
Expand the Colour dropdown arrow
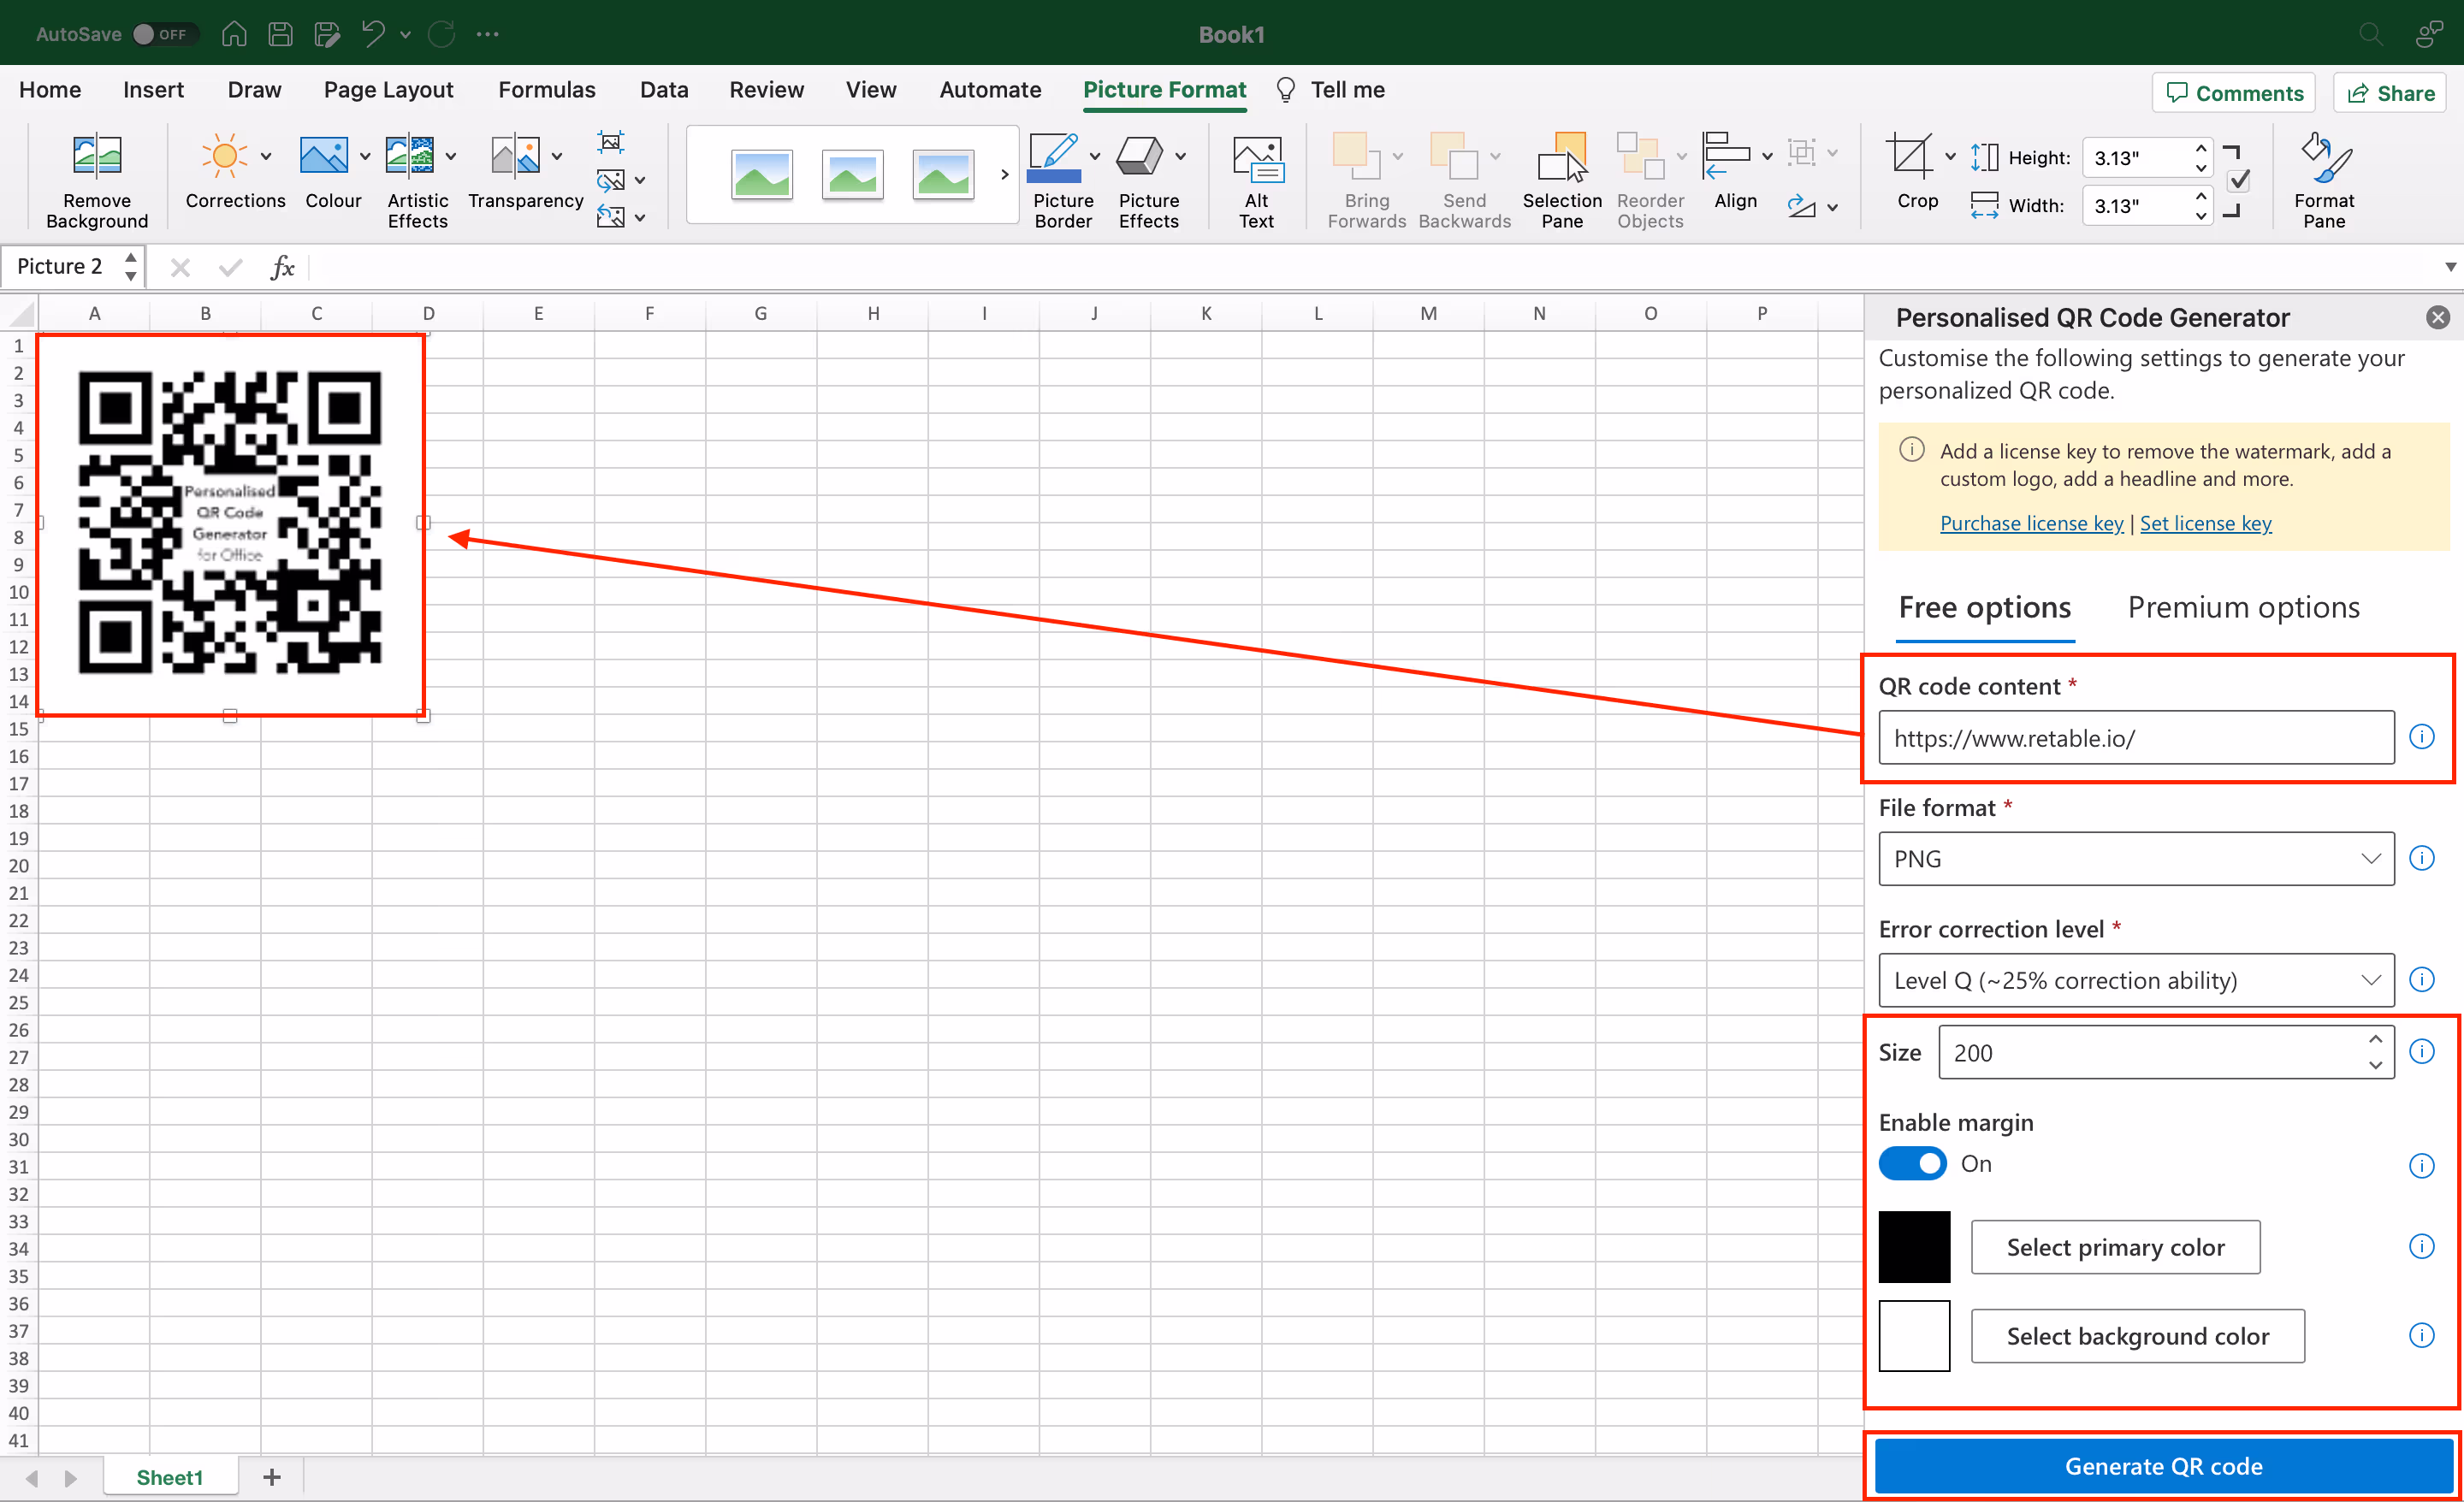pyautogui.click(x=365, y=156)
